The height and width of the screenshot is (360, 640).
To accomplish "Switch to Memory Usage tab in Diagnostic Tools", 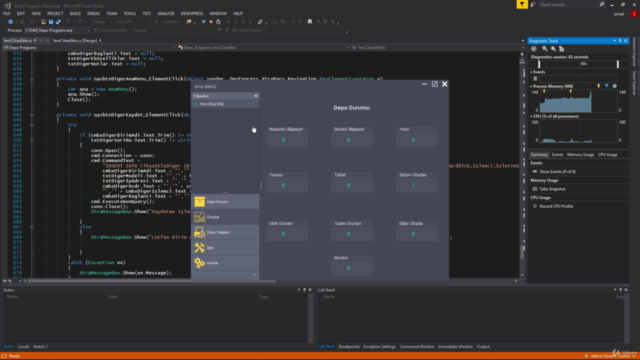I will click(580, 155).
